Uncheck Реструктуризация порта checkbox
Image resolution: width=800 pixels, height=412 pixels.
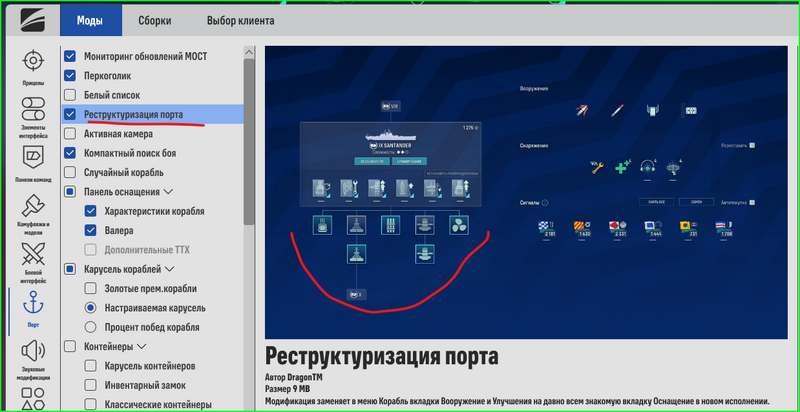[x=70, y=114]
